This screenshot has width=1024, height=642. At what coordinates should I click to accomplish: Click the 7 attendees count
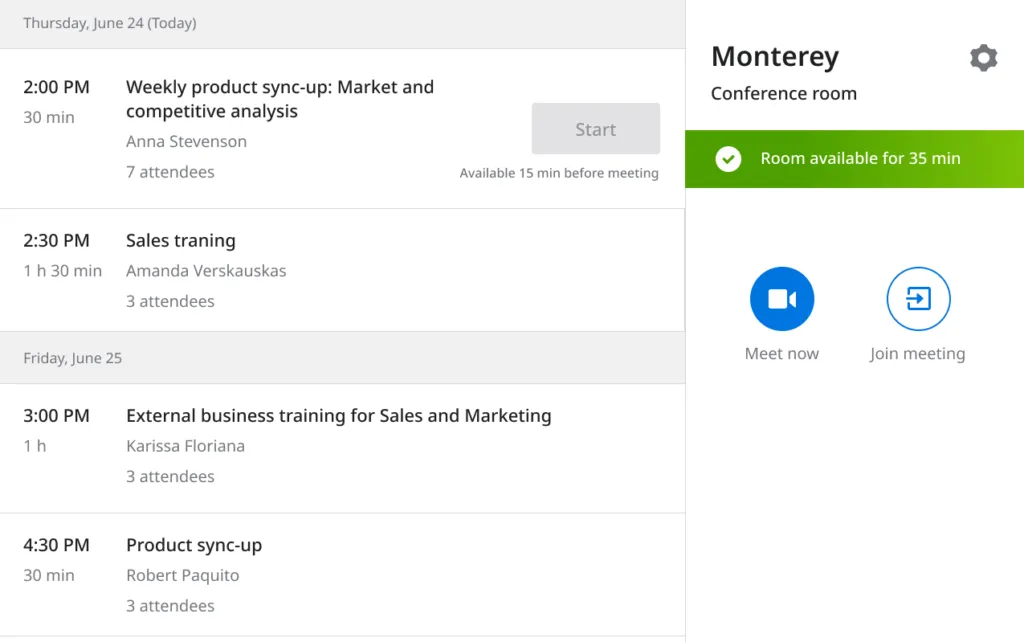point(170,172)
